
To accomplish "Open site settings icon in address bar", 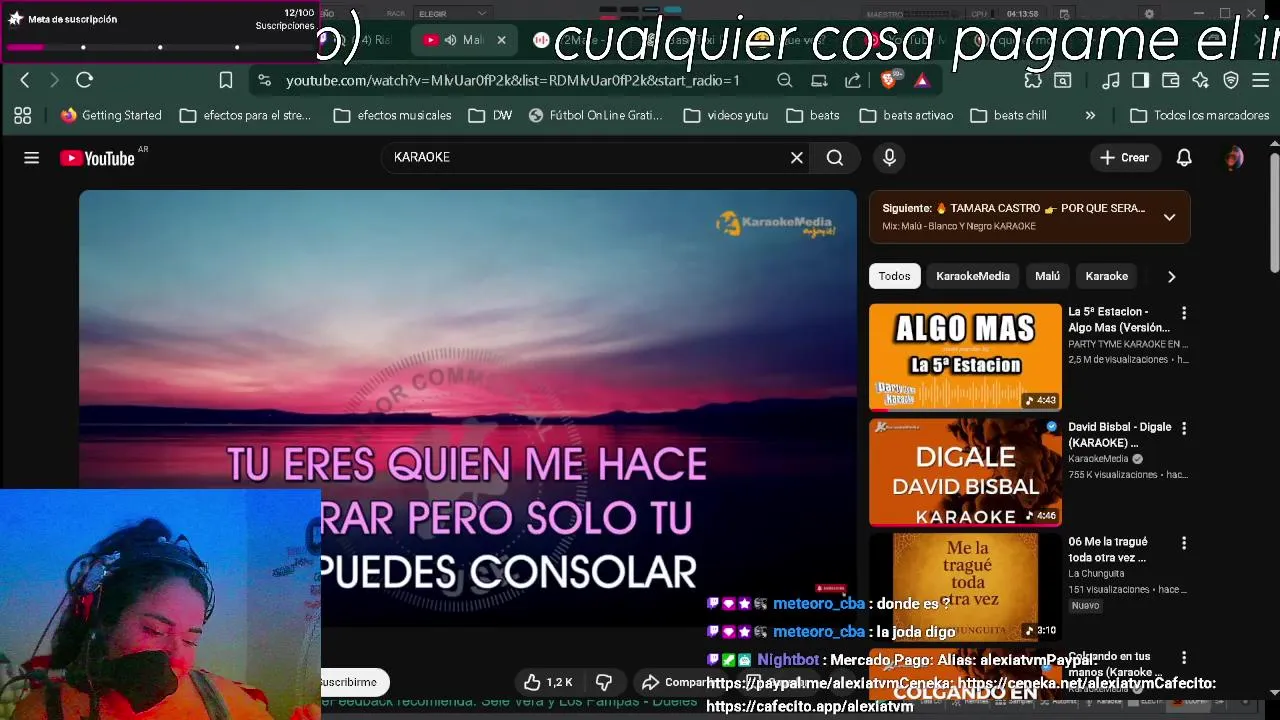I will 263,80.
